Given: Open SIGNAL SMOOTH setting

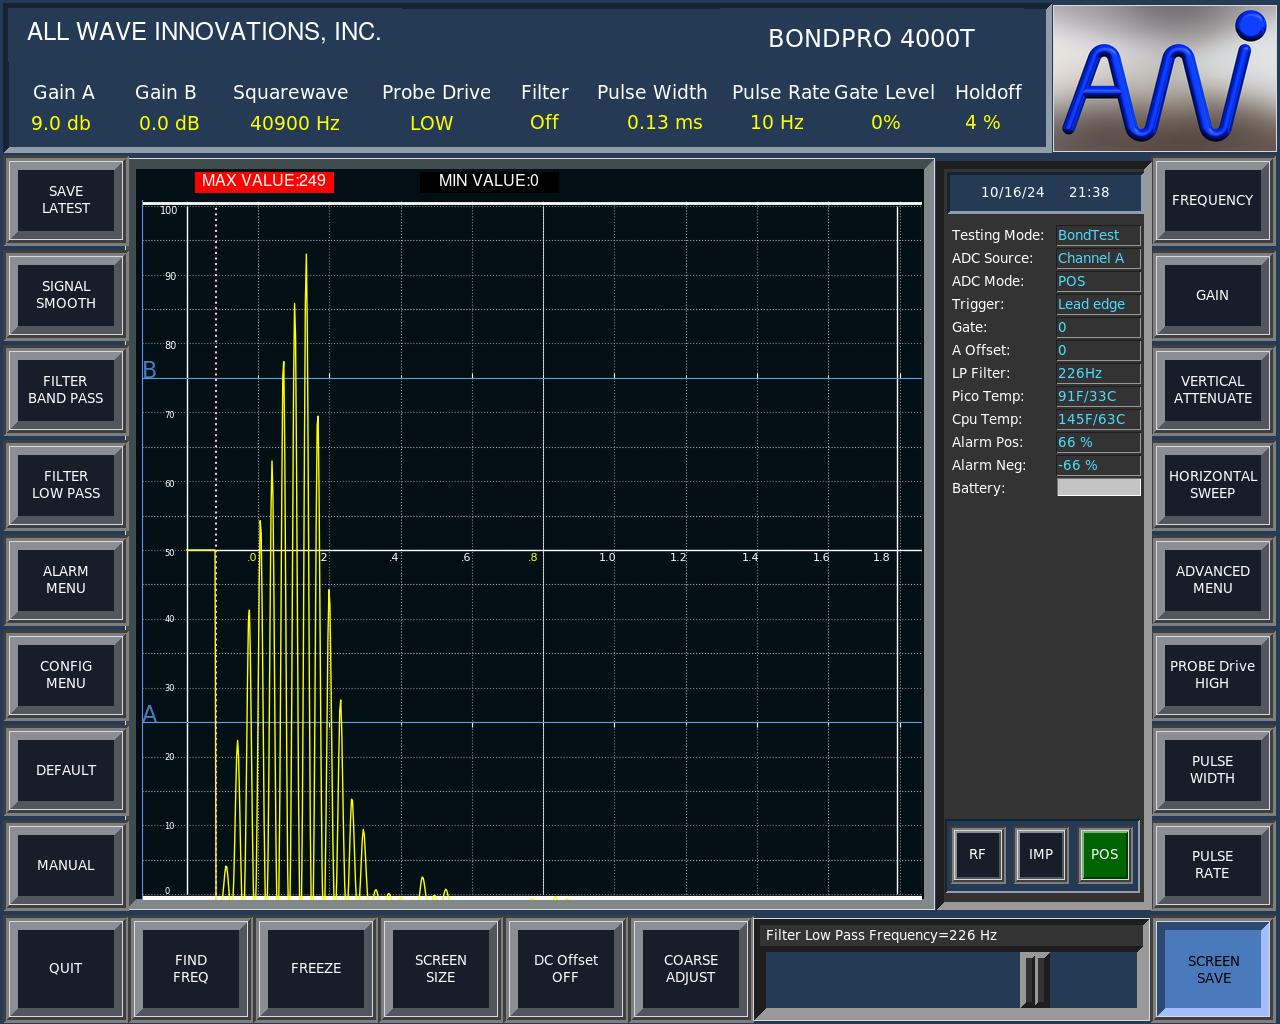Looking at the screenshot, I should pos(66,295).
